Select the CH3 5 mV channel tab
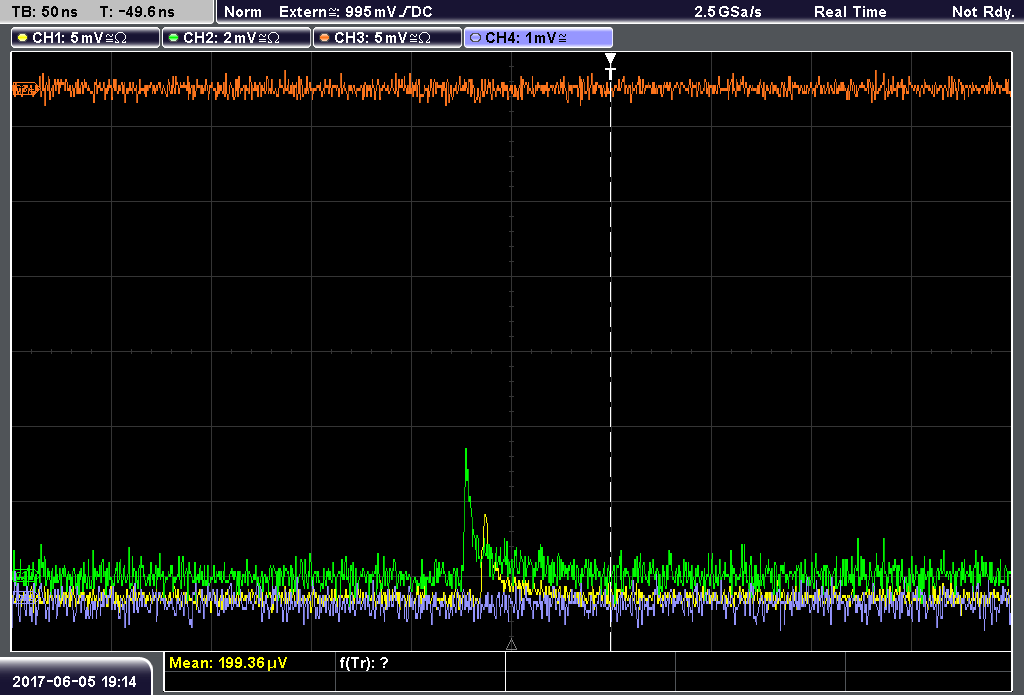Screen dimensions: 1024x695 tap(387, 38)
